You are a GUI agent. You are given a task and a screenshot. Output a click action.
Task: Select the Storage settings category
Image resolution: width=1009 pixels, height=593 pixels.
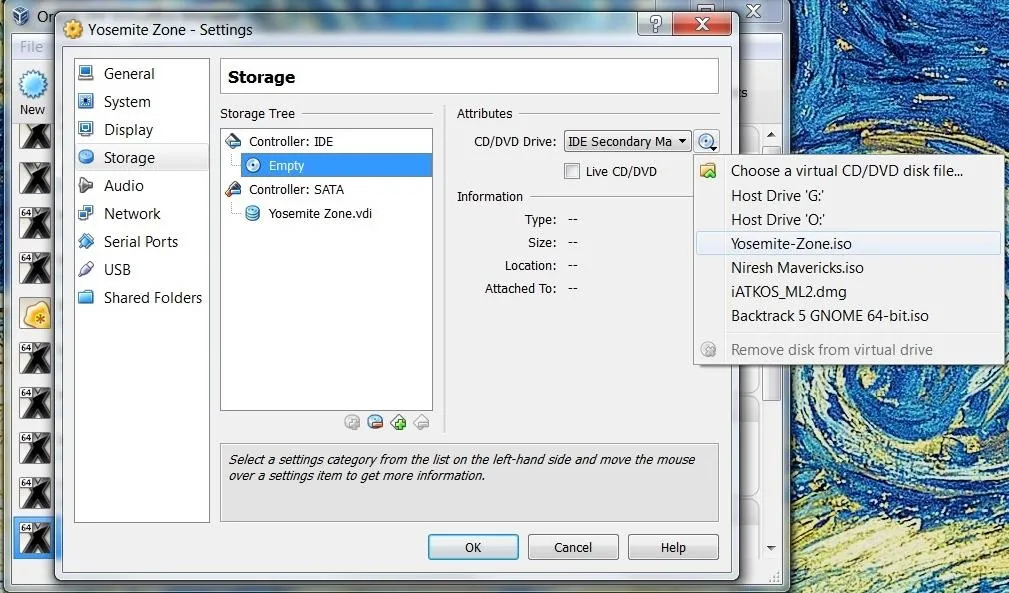coord(142,158)
